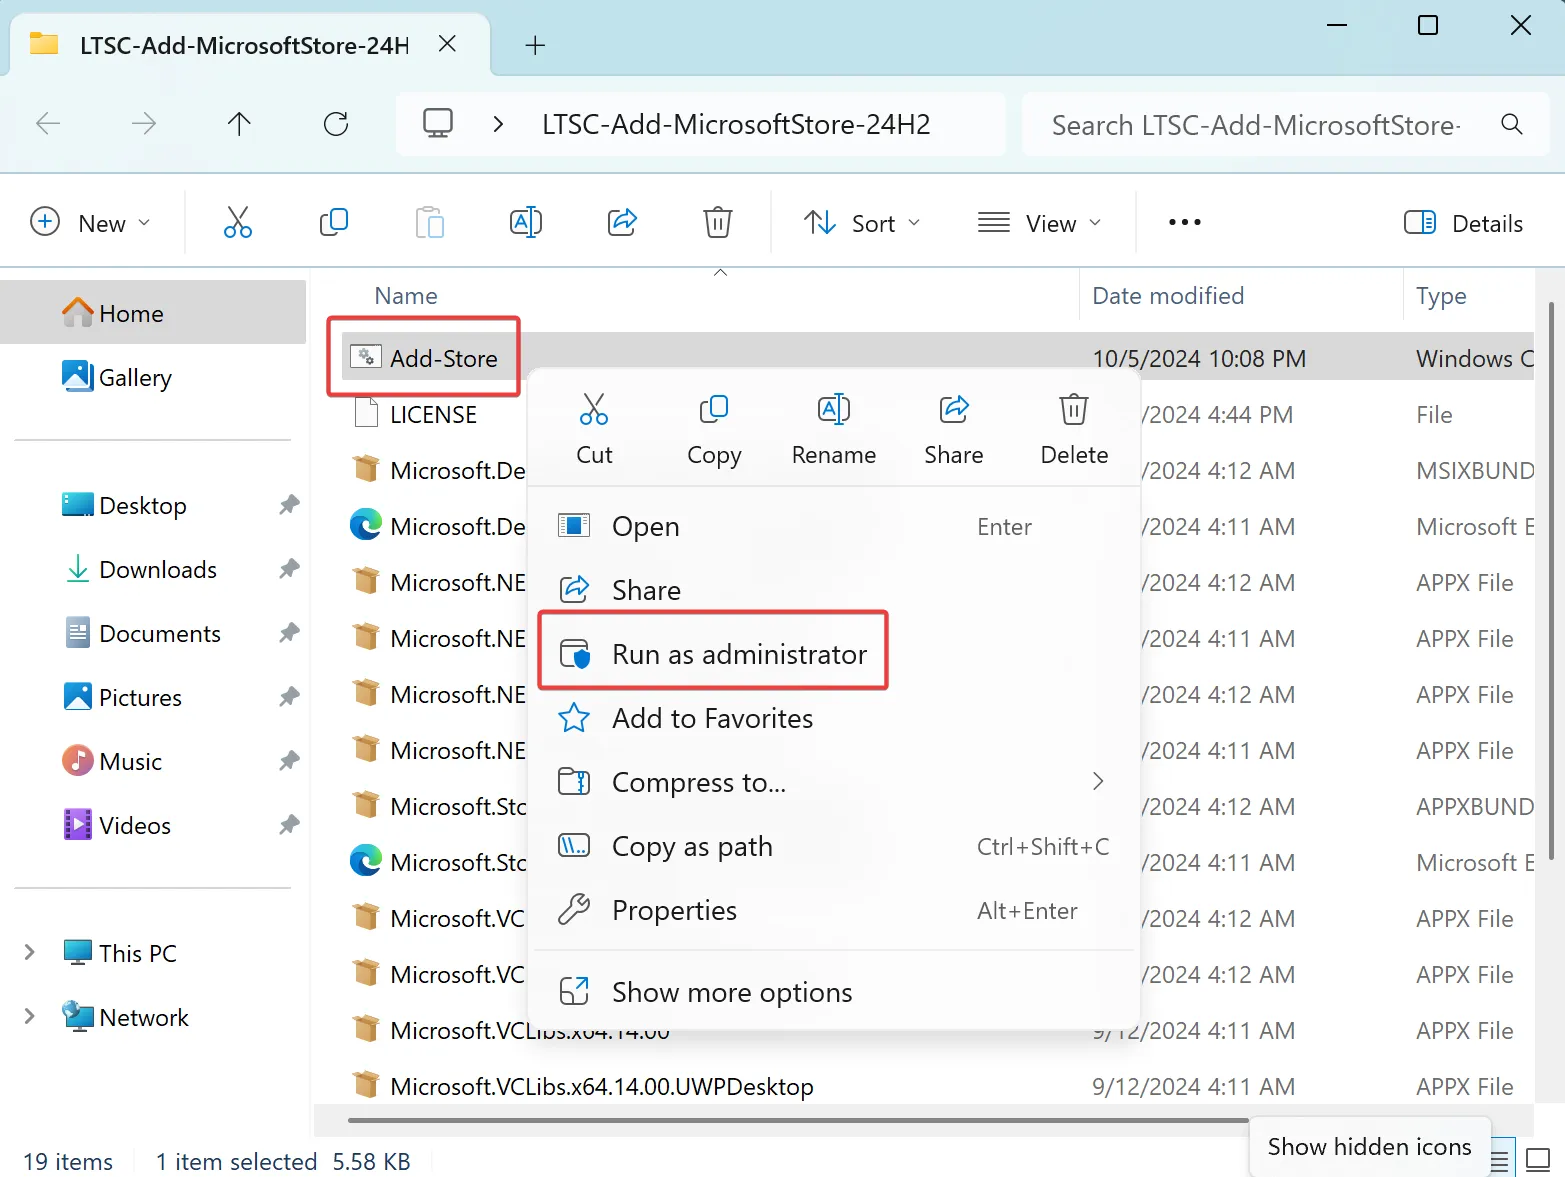Open the Sort dropdown menu

(x=862, y=222)
